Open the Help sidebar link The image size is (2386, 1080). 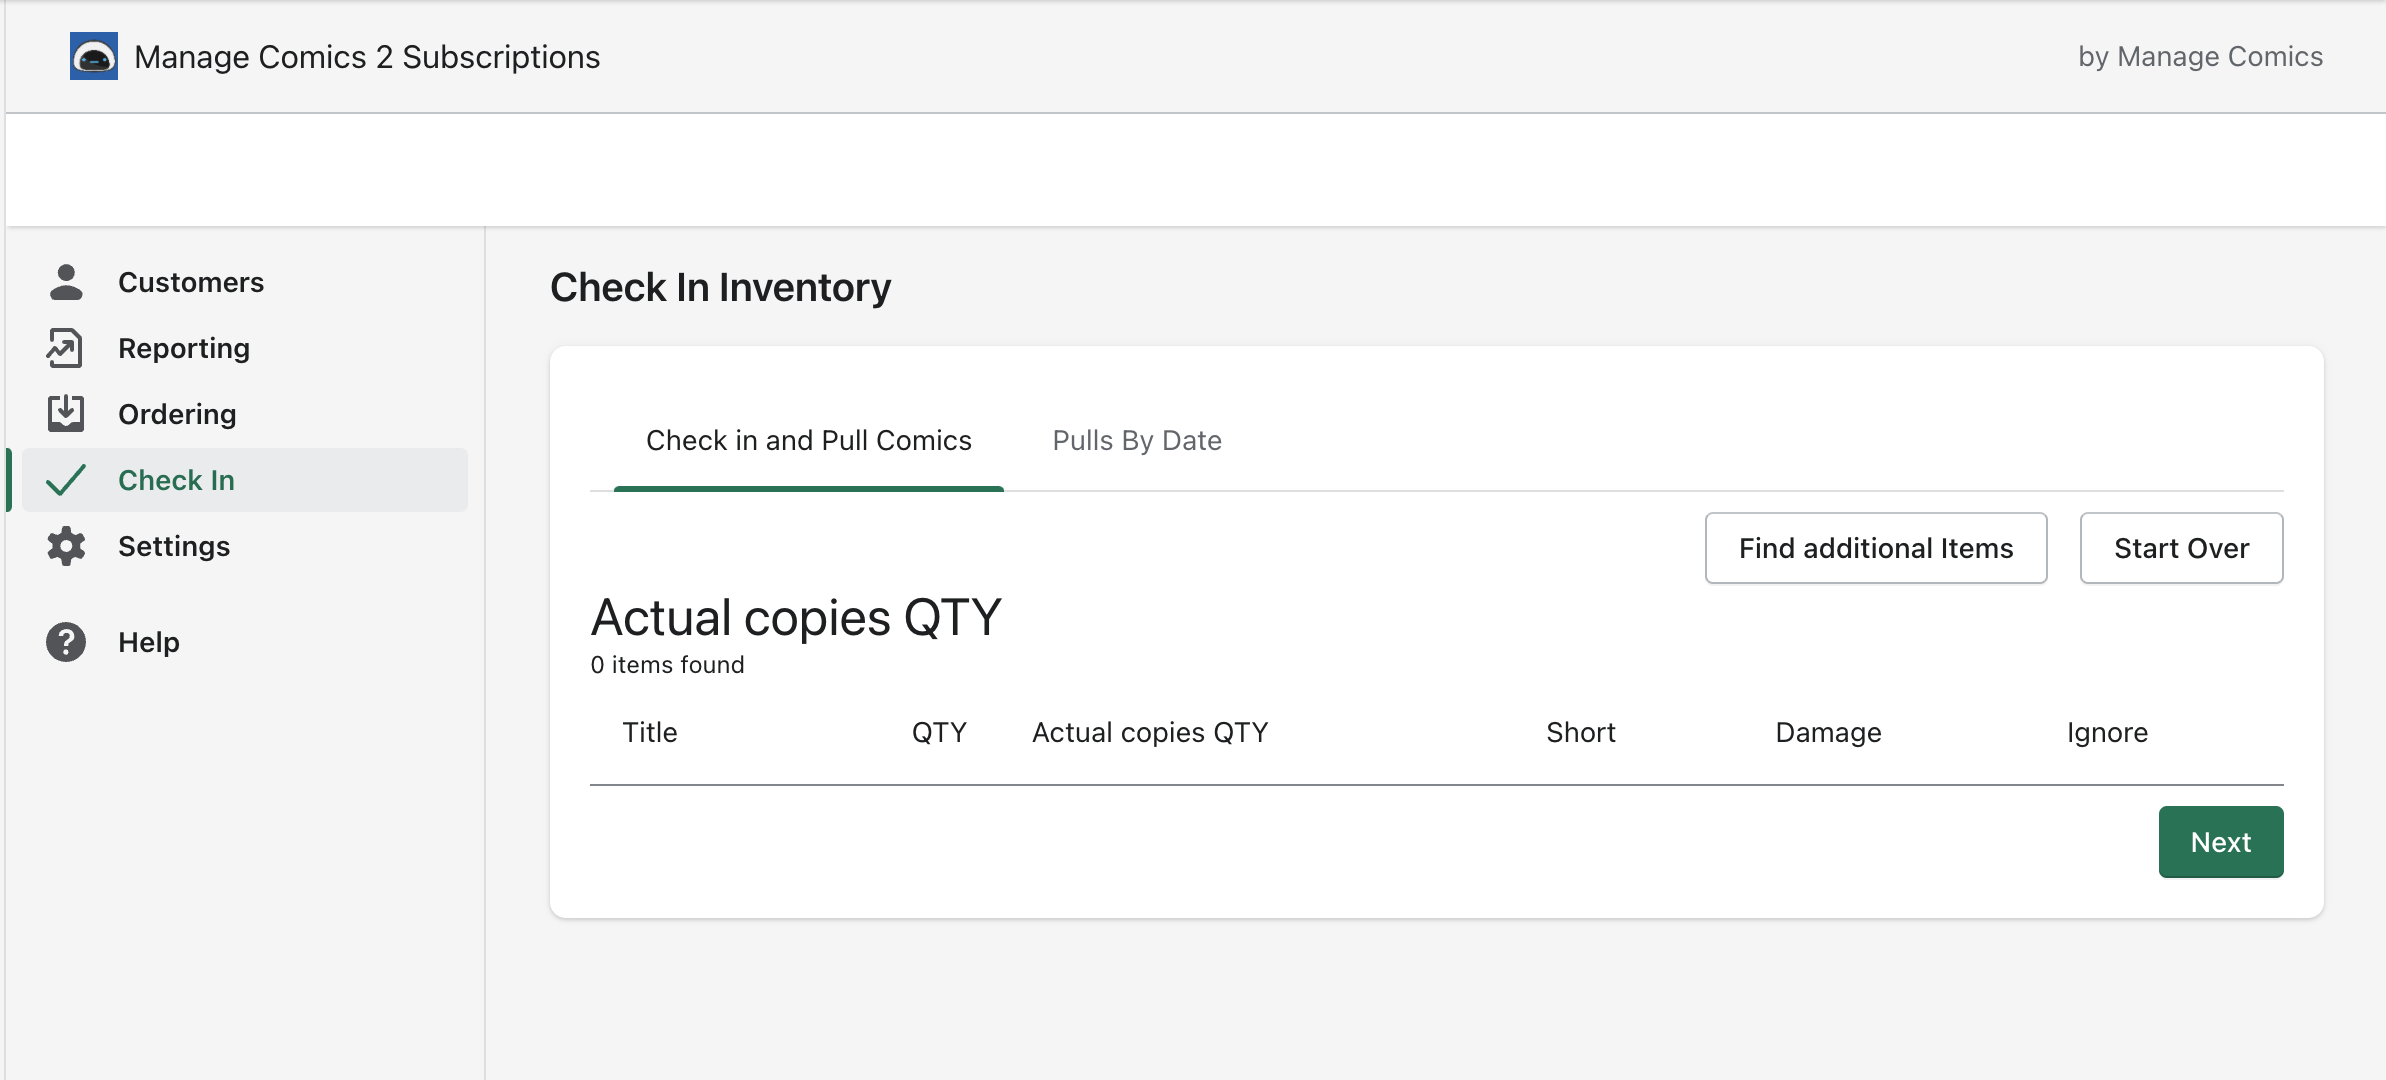point(149,642)
